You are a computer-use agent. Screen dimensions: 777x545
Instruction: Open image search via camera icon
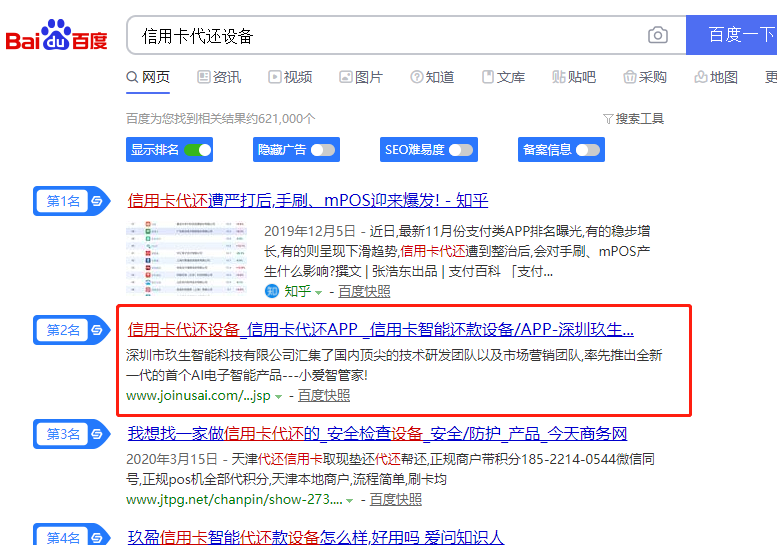(x=658, y=35)
